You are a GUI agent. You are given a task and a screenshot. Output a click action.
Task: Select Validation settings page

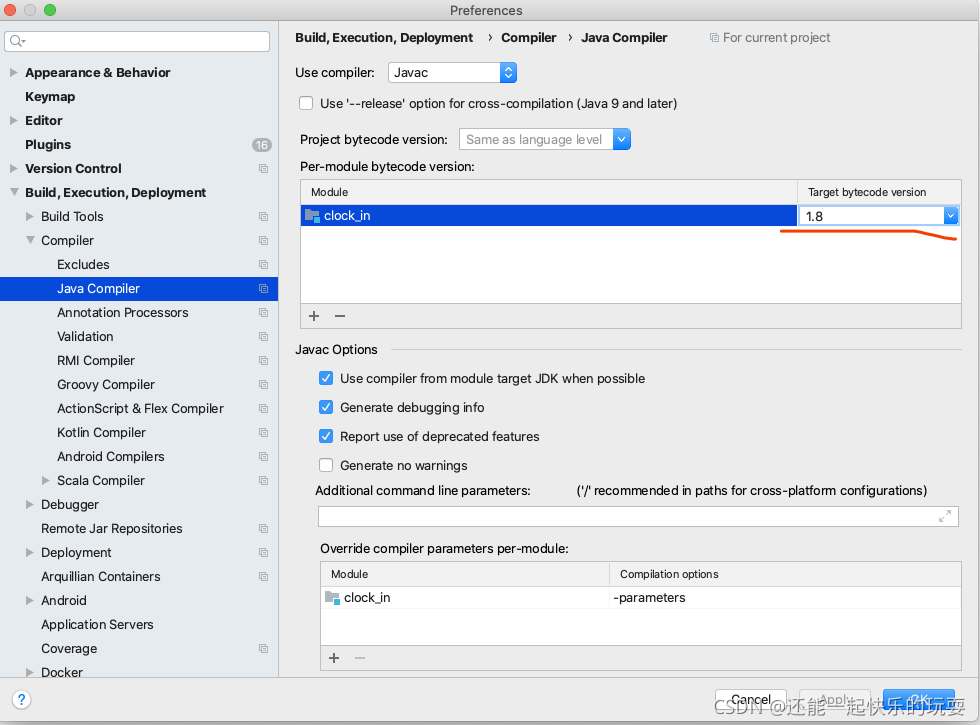tap(85, 337)
